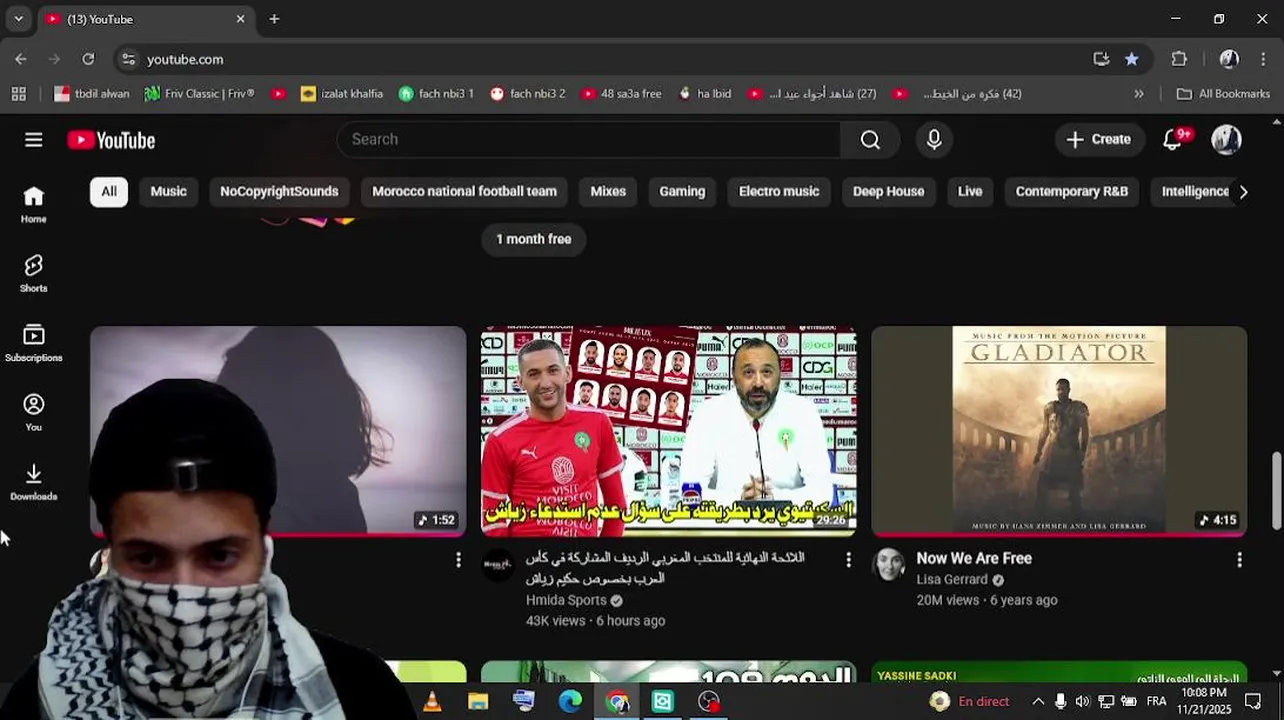Image resolution: width=1284 pixels, height=720 pixels.
Task: Open Downloads in the sidebar
Action: 34,483
